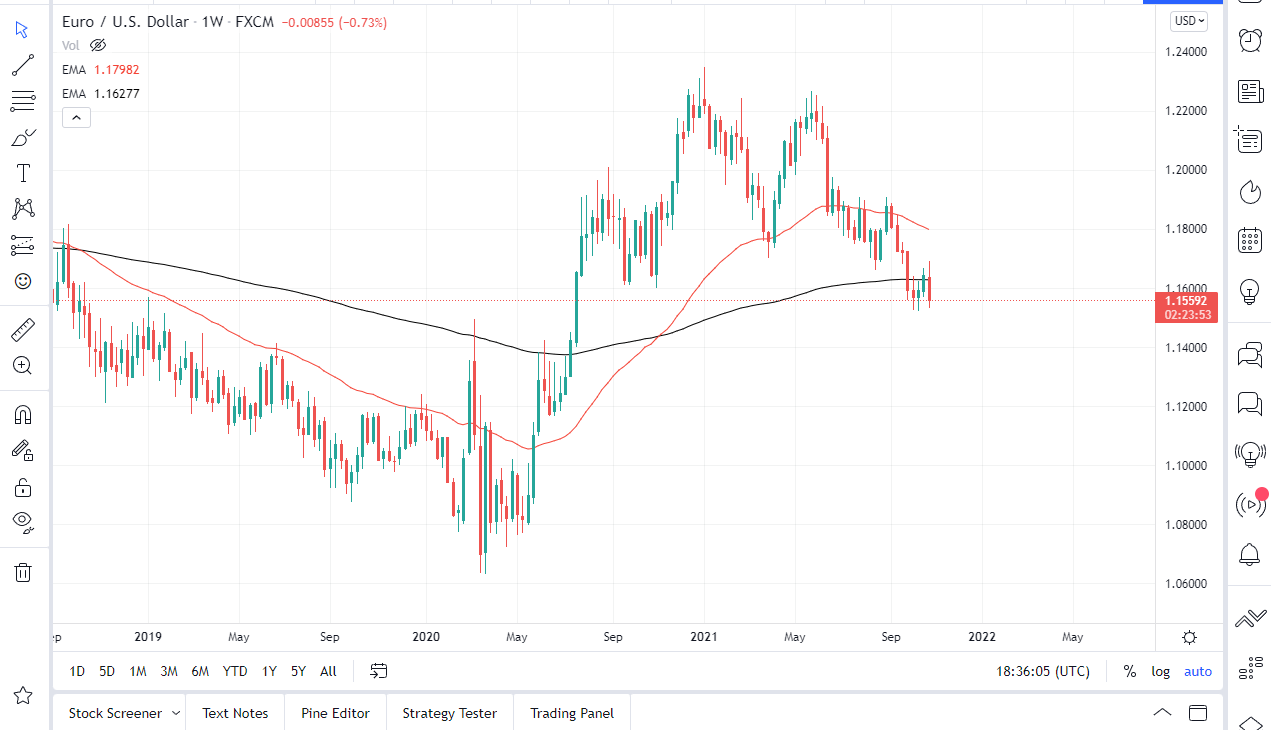1271x730 pixels.
Task: Remove all drawings with trash icon
Action: [x=22, y=572]
